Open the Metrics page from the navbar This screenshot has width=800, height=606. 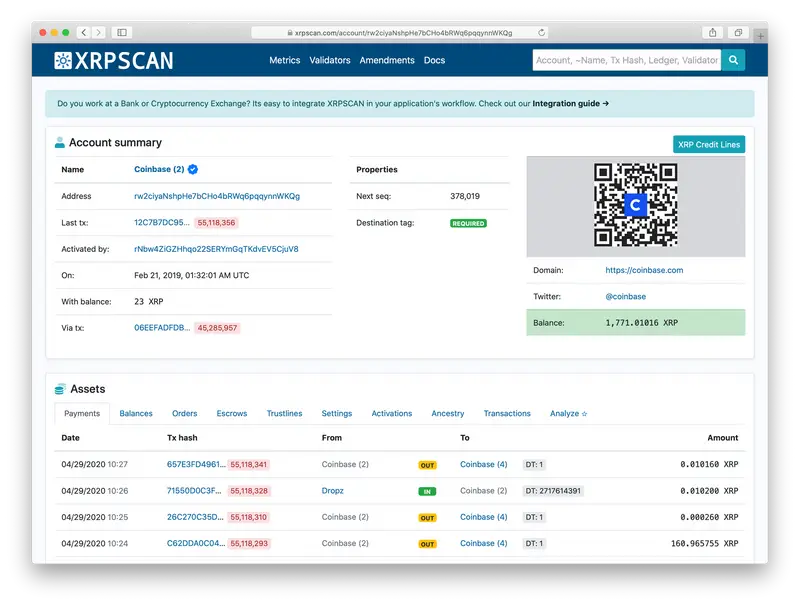(284, 60)
